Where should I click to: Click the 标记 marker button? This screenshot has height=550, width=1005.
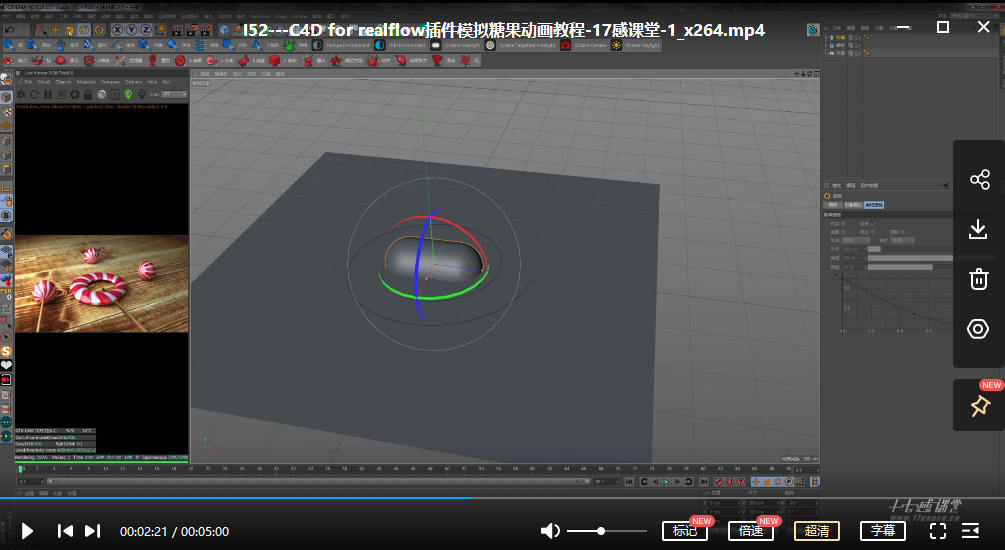tap(685, 531)
